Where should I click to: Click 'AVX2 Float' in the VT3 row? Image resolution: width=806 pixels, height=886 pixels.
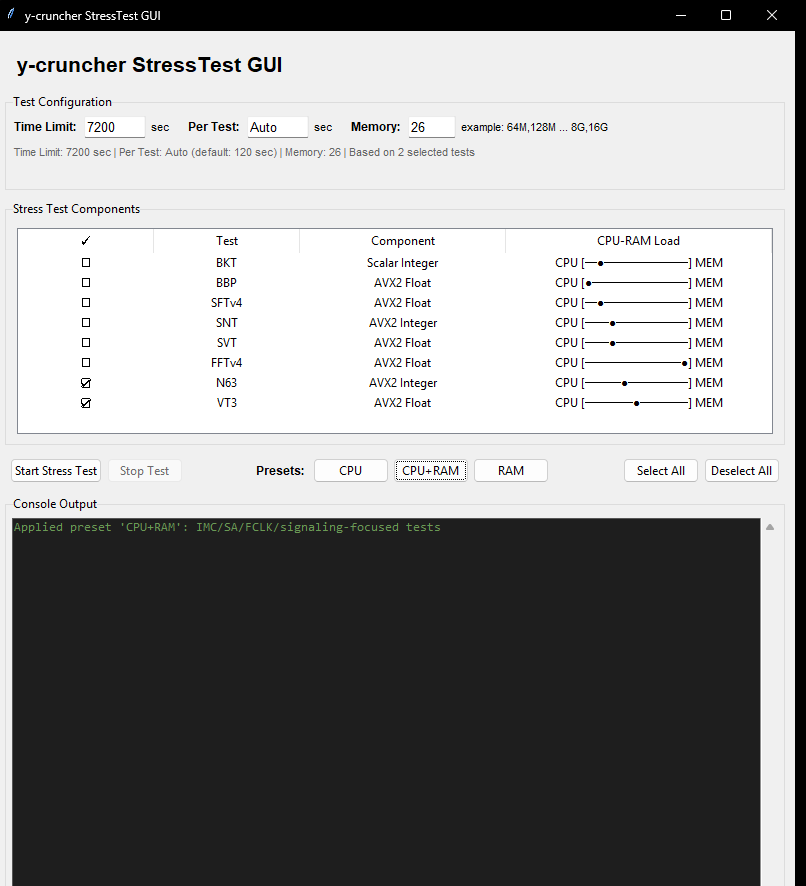(402, 403)
